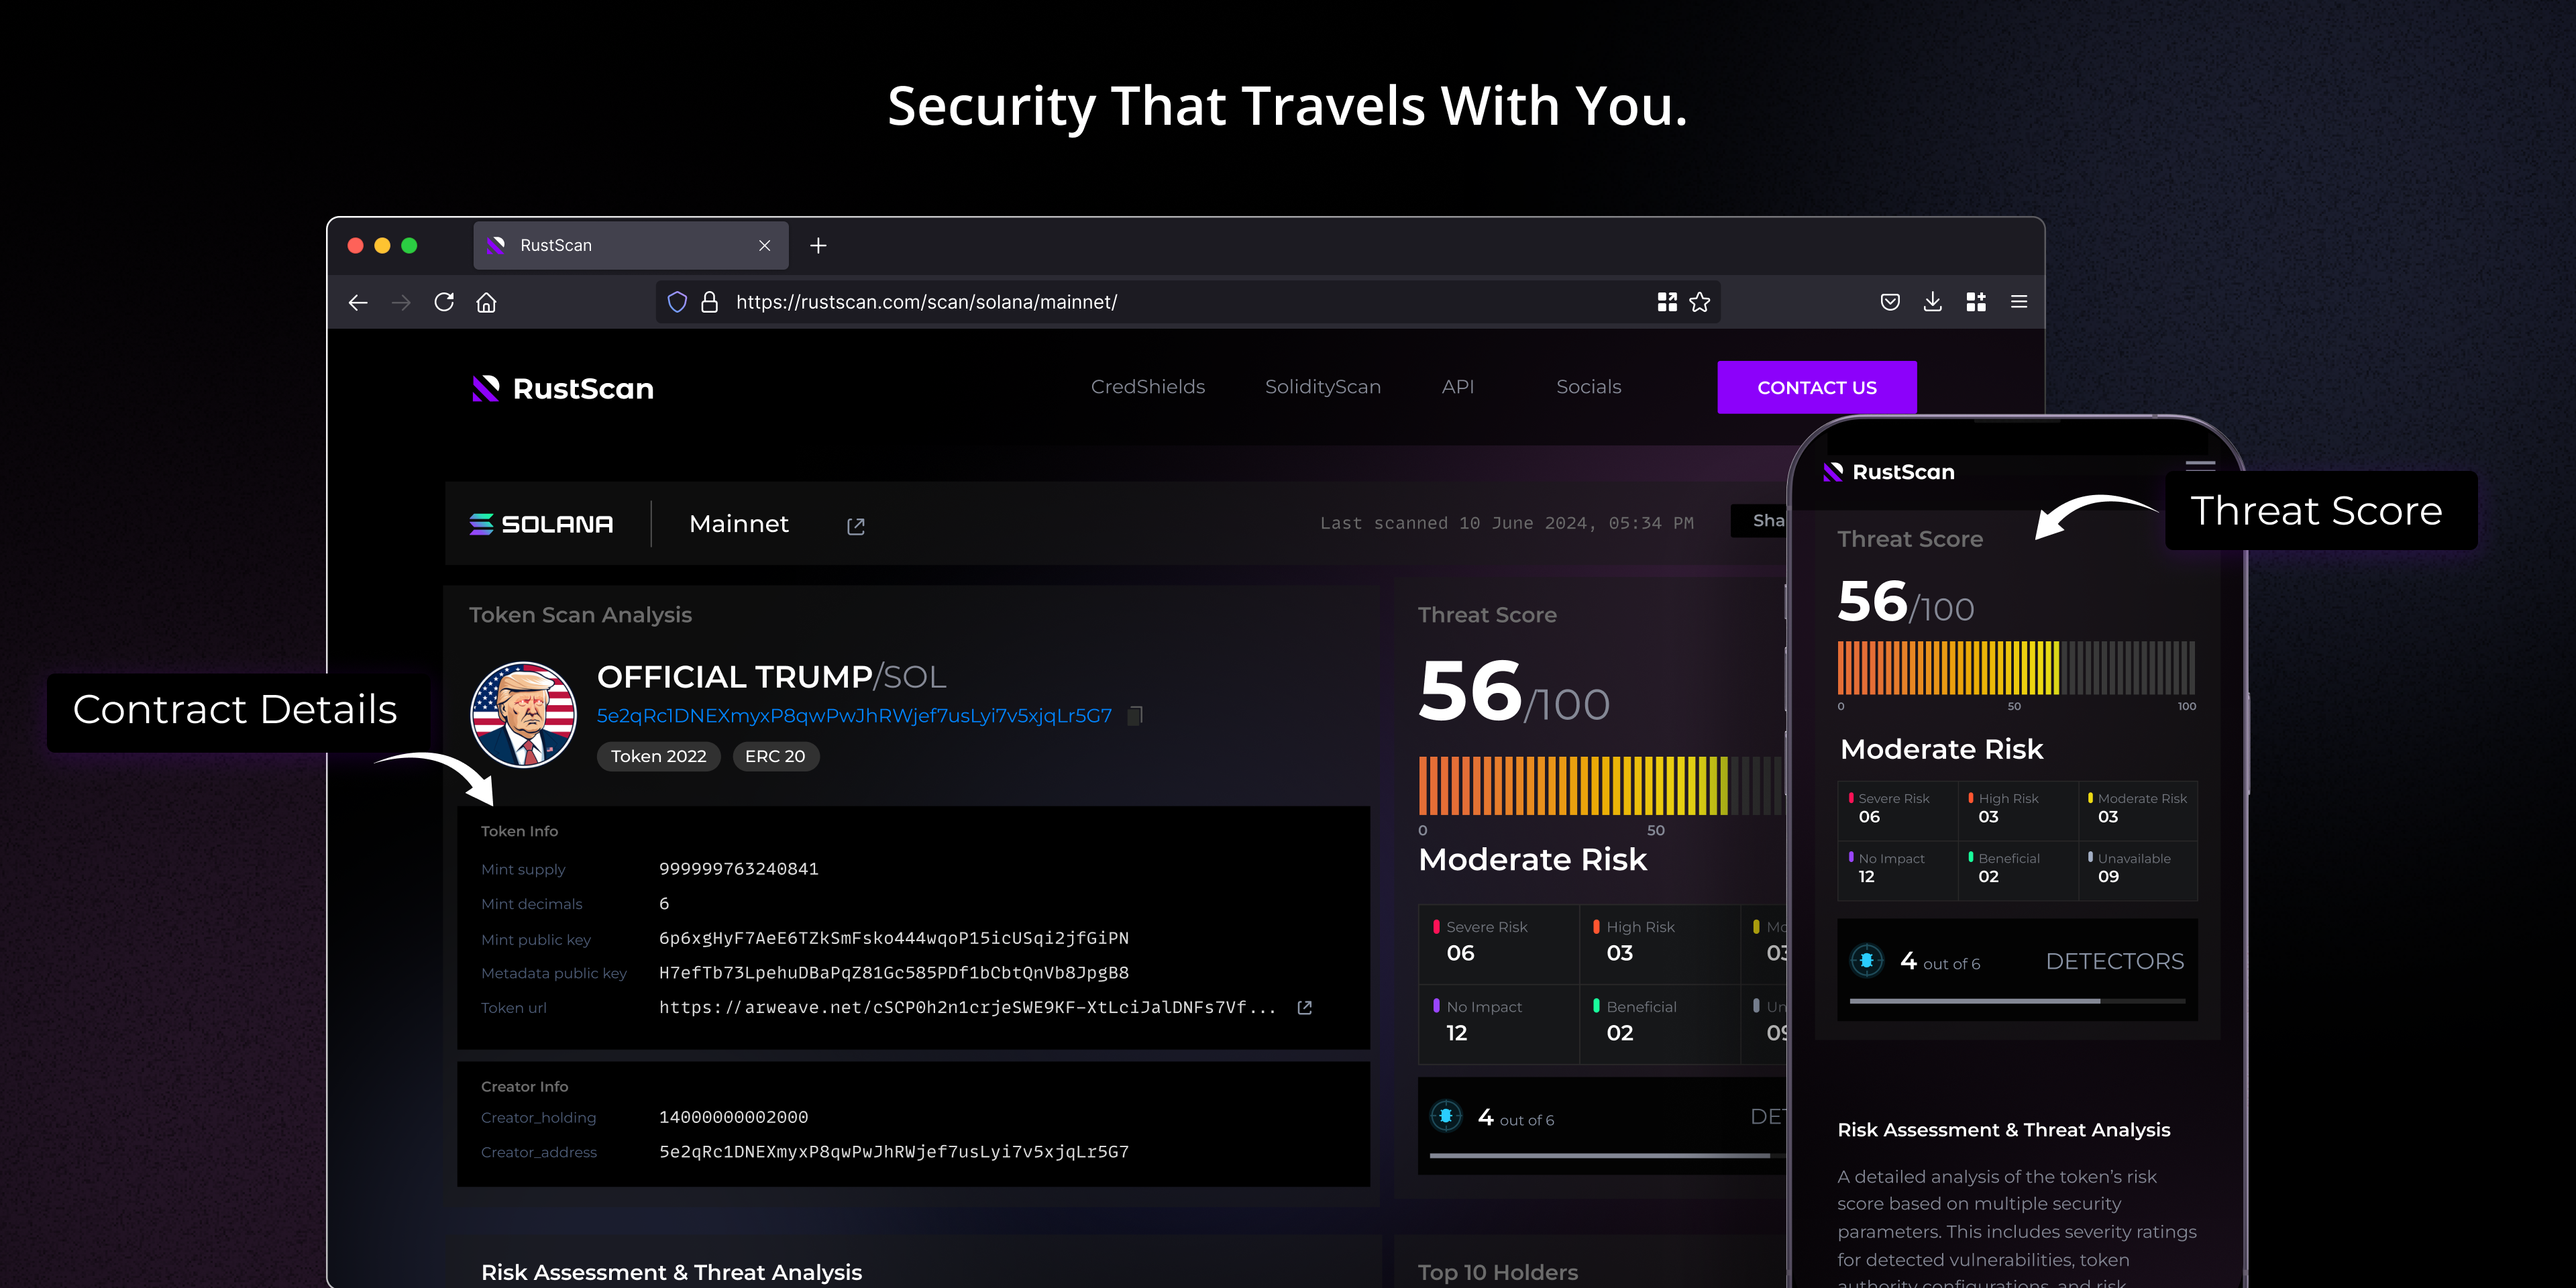
Task: Click the desktop detectors progress bar
Action: pos(1608,1156)
